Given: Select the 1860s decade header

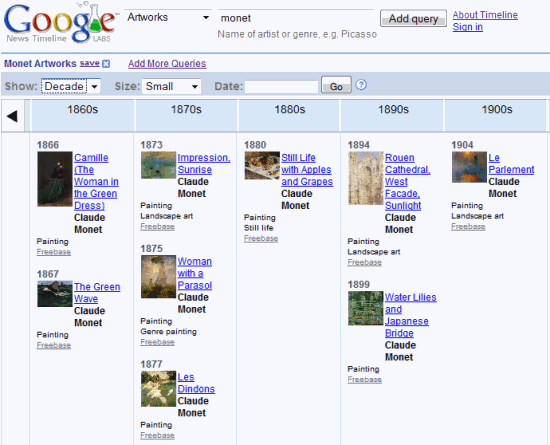Looking at the screenshot, I should coord(82,115).
